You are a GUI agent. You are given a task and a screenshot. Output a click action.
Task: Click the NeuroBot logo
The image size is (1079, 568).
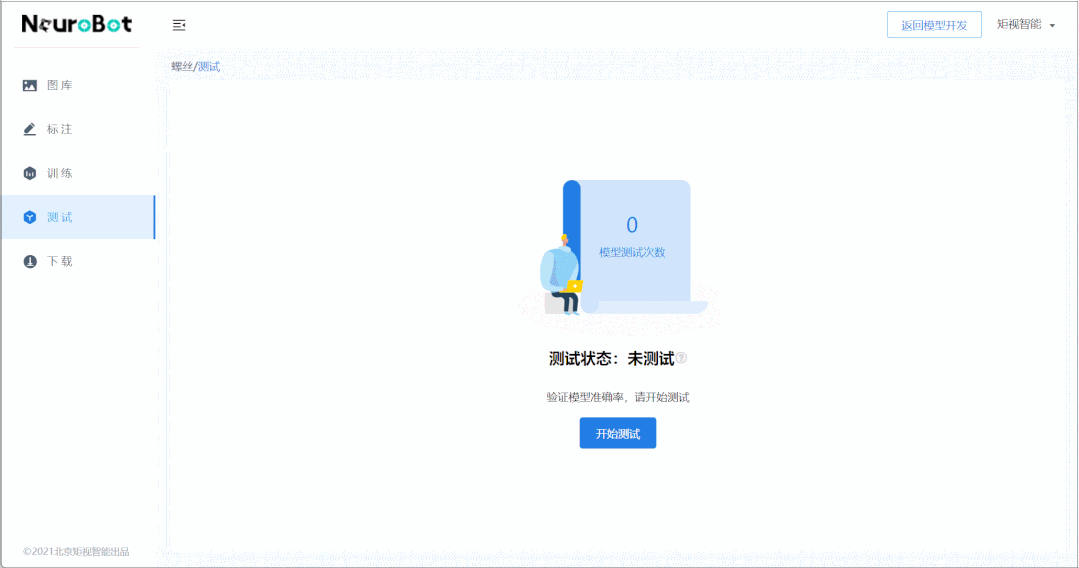(x=76, y=24)
